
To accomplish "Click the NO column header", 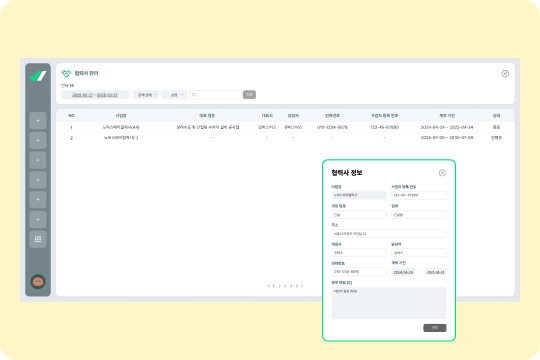I will point(71,116).
